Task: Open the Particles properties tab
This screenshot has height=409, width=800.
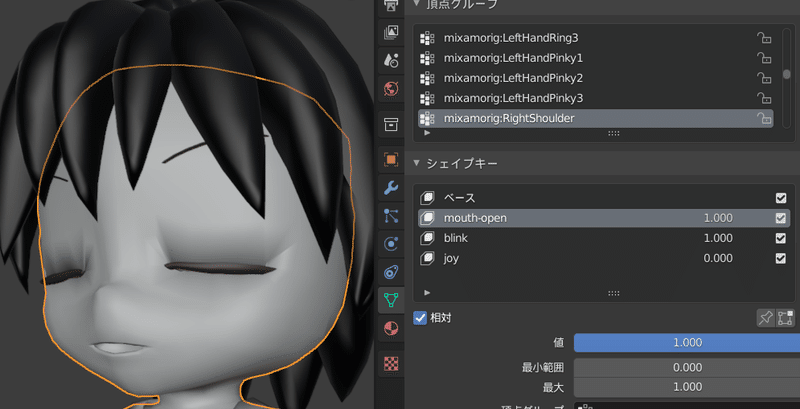Action: 391,216
